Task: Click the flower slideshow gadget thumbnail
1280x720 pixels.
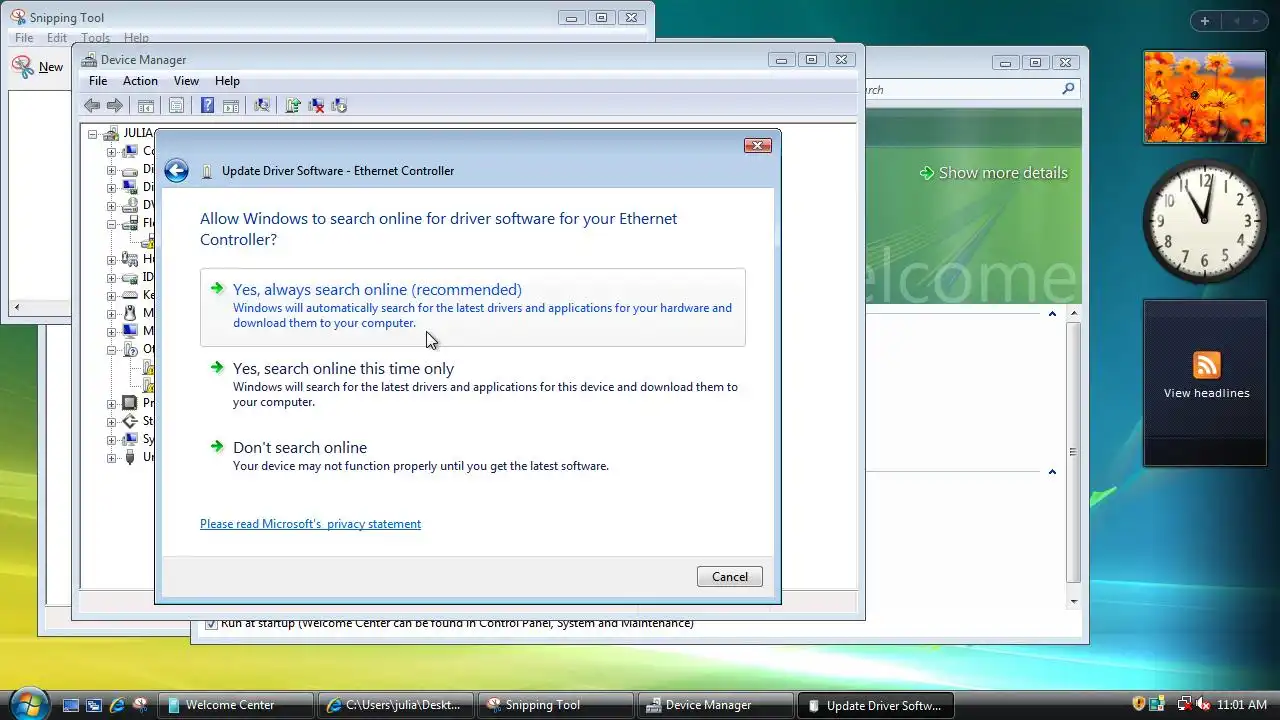Action: [1204, 97]
